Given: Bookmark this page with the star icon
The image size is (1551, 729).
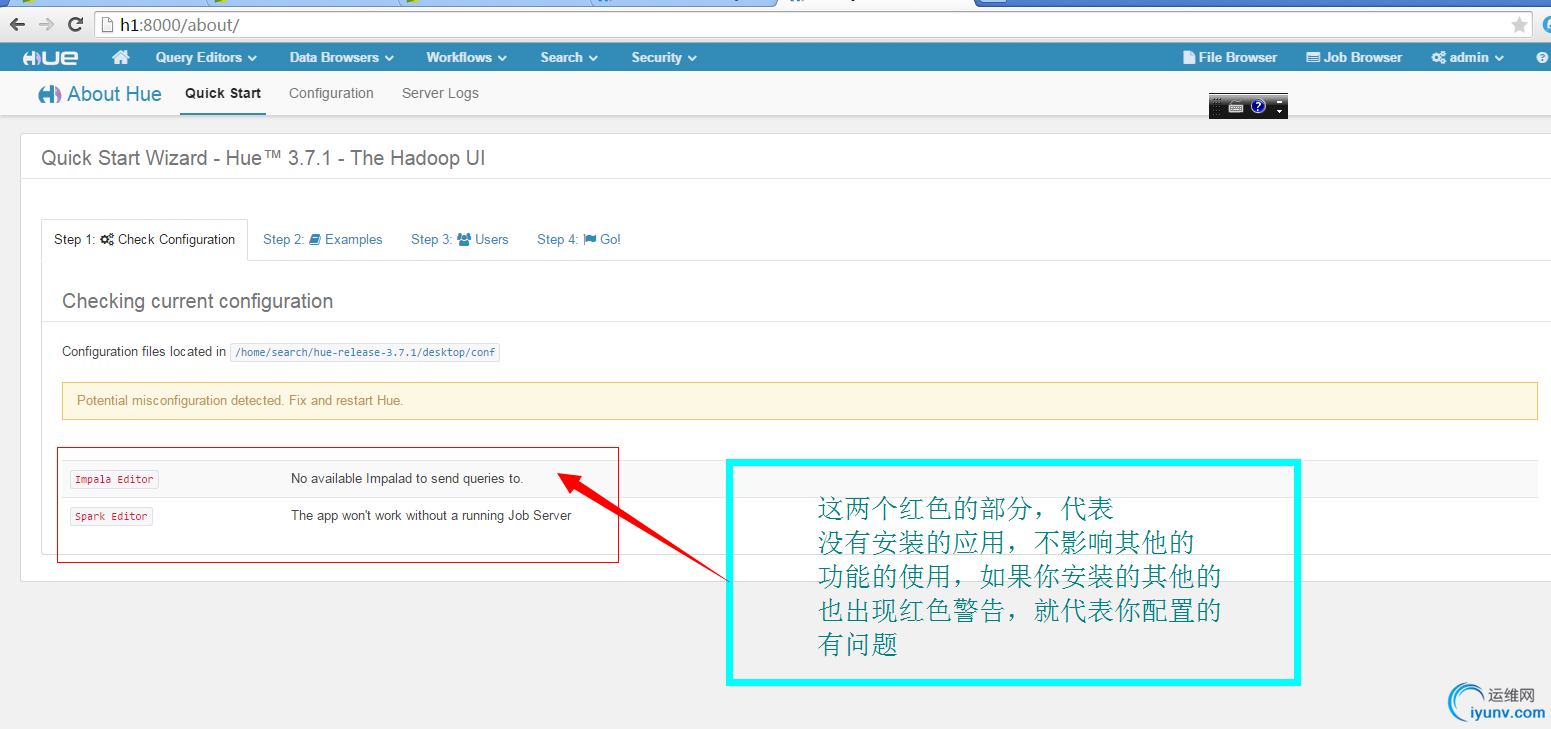Looking at the screenshot, I should (x=1519, y=25).
